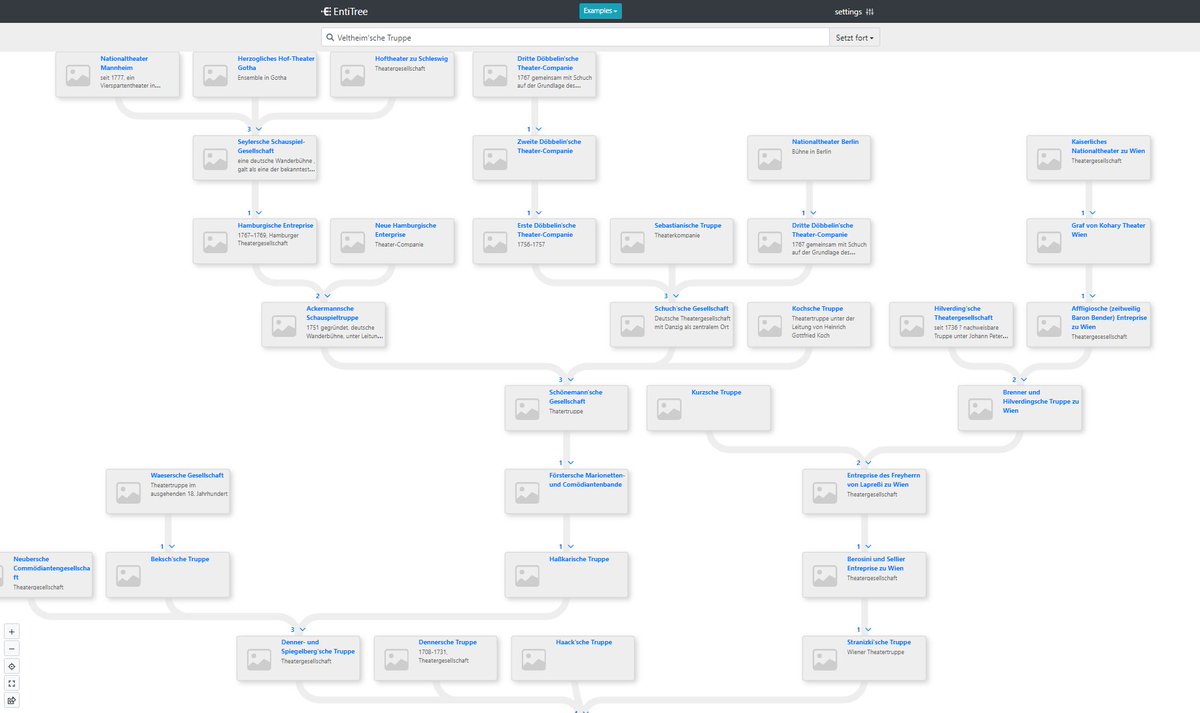The width and height of the screenshot is (1200, 713).
Task: Open the Hamburgische Entreprise title link
Action: tap(275, 225)
